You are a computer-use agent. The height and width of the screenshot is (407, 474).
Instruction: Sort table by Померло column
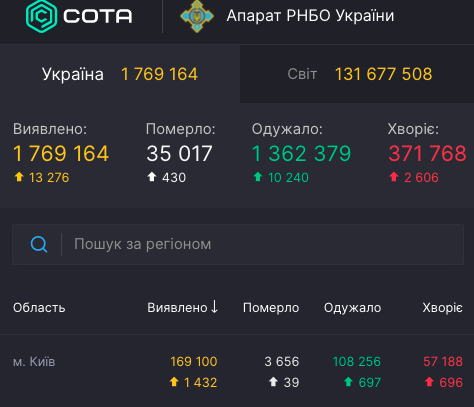(271, 308)
